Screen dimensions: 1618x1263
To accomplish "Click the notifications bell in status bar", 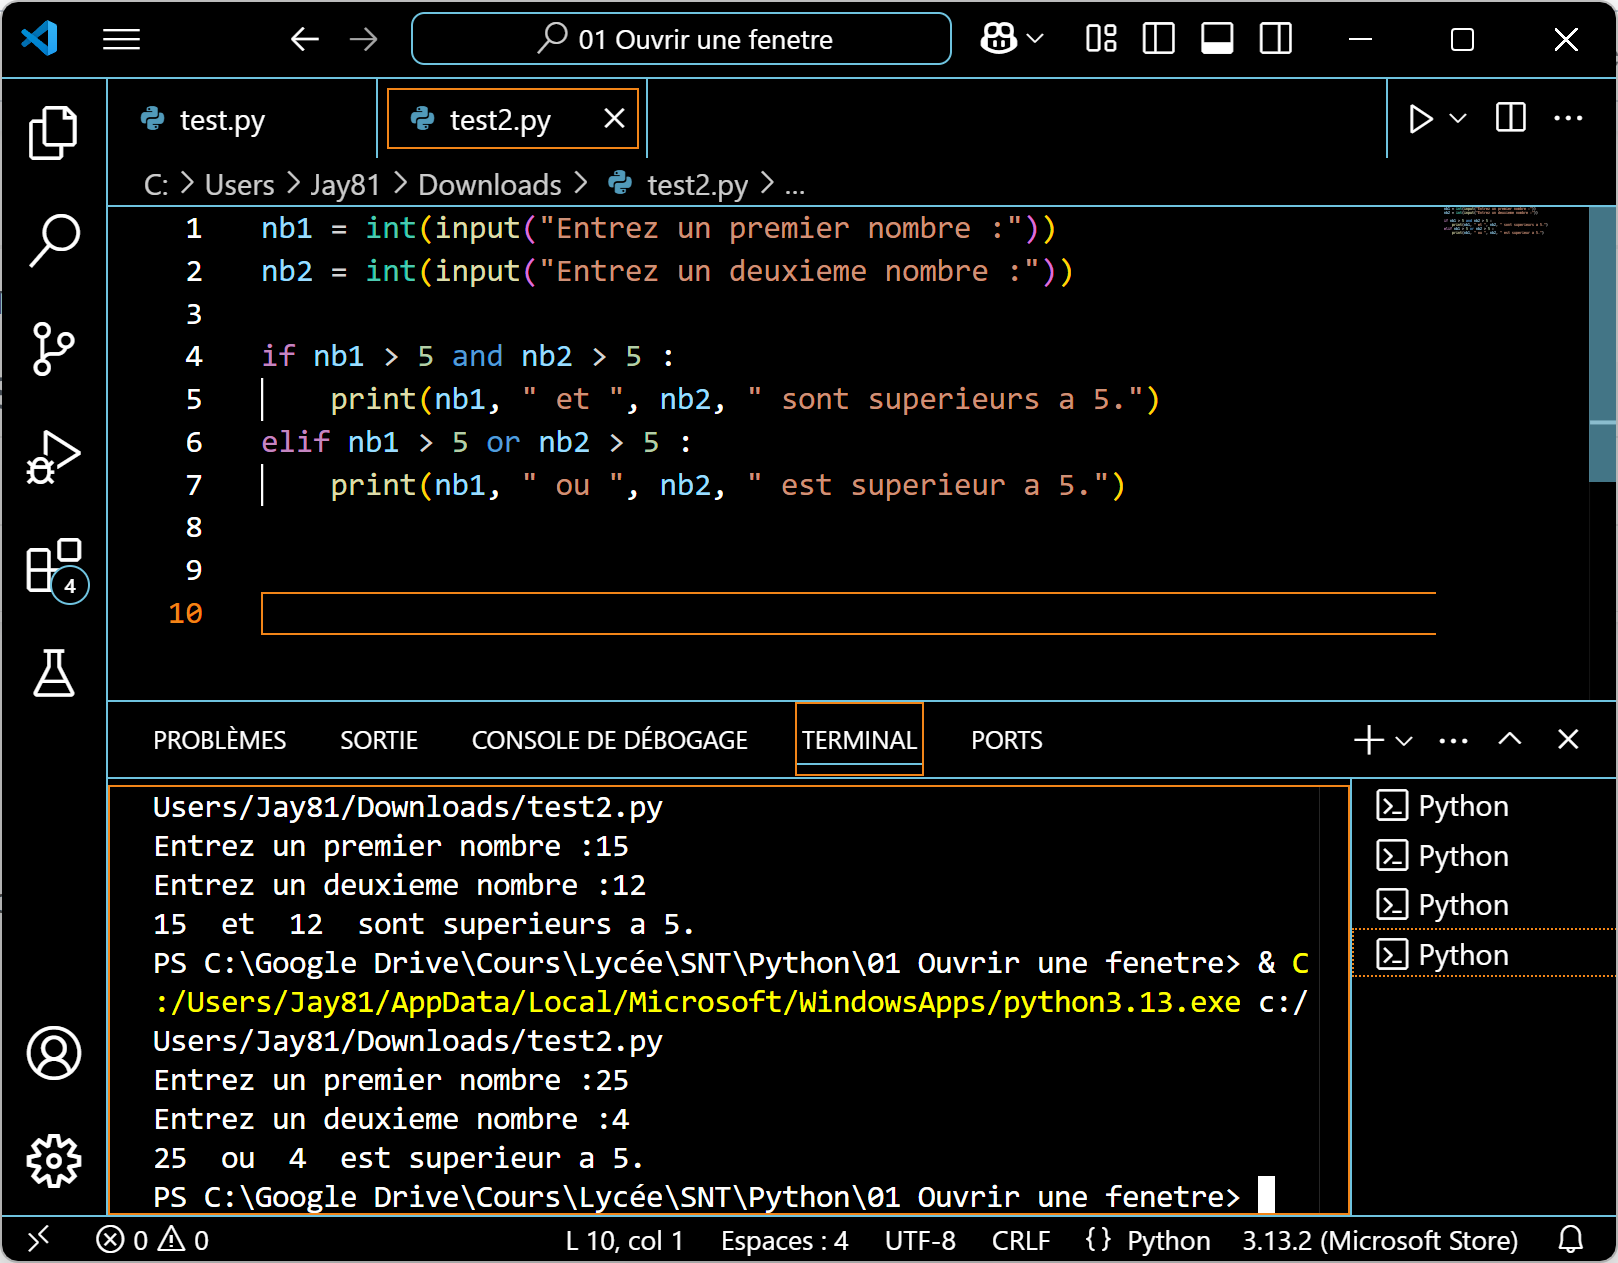I will 1570,1240.
